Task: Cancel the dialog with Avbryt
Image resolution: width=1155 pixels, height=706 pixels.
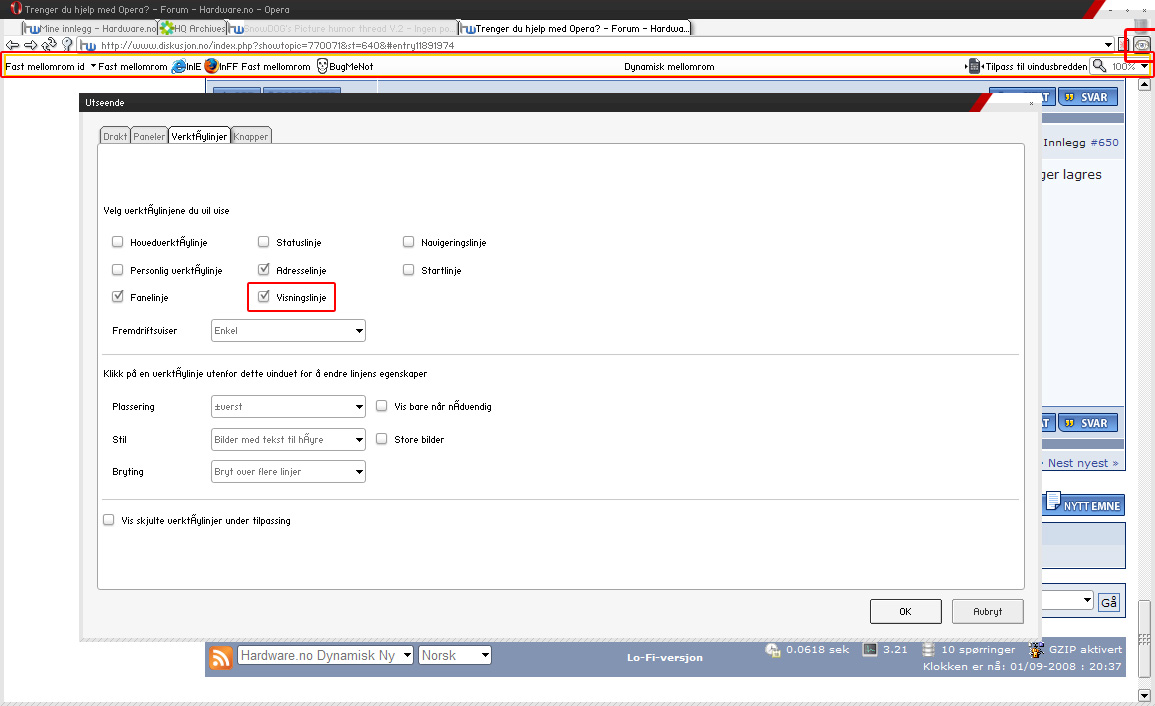Action: click(x=987, y=612)
